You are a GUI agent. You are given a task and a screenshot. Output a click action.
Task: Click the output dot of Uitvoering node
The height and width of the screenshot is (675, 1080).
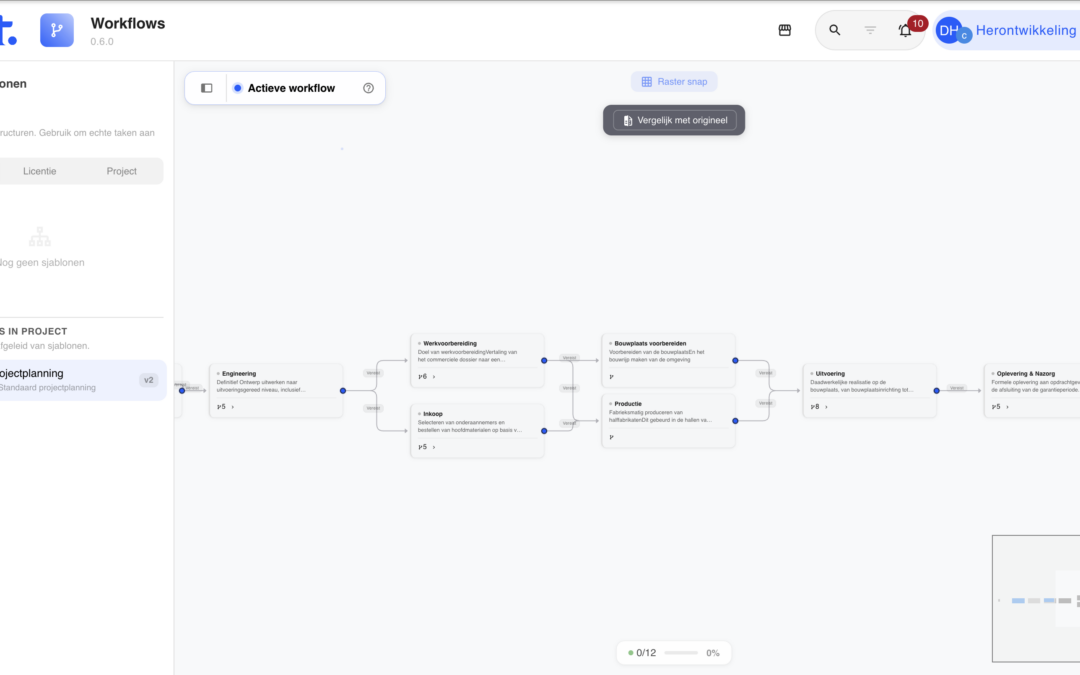click(x=937, y=391)
